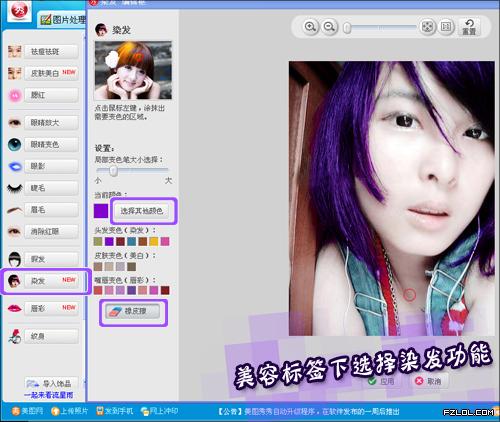Screen dimensions: 500x422
Task: Open the 眼睛变色 button
Action: 51,144
